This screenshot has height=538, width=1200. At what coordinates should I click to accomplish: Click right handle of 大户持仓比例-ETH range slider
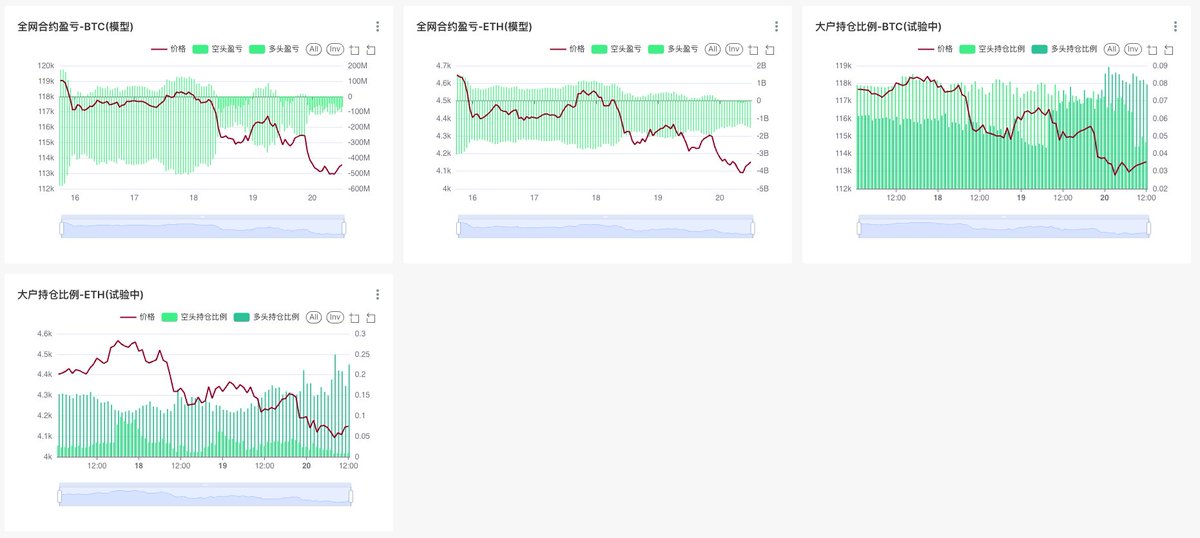[351, 497]
